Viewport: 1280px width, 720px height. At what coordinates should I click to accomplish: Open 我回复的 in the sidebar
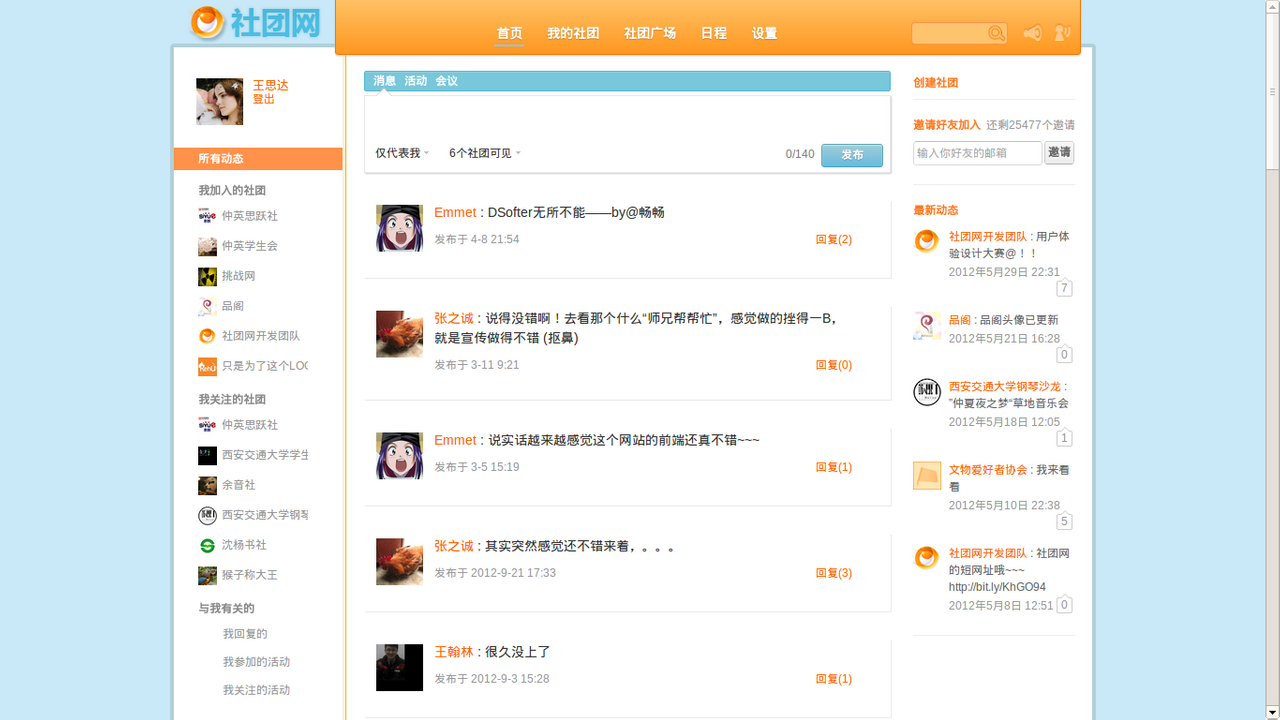(x=245, y=634)
